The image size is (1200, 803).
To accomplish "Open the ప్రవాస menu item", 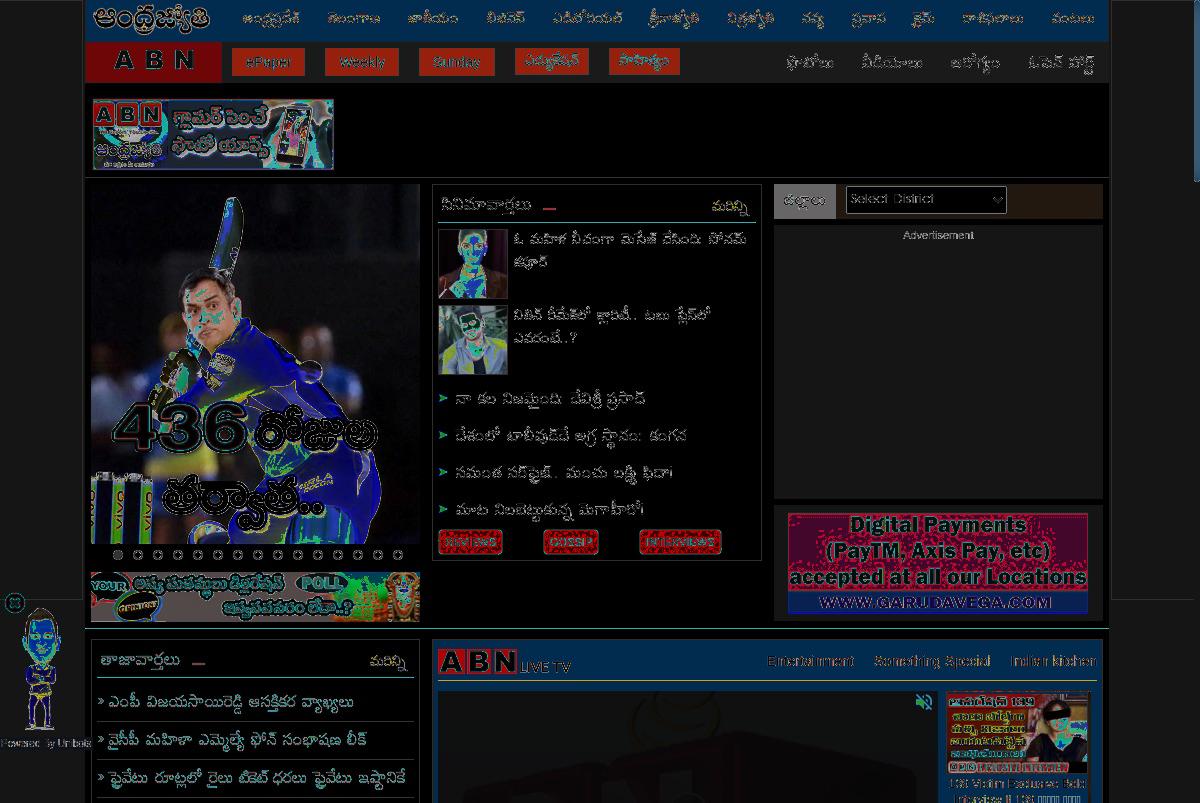I will point(868,19).
